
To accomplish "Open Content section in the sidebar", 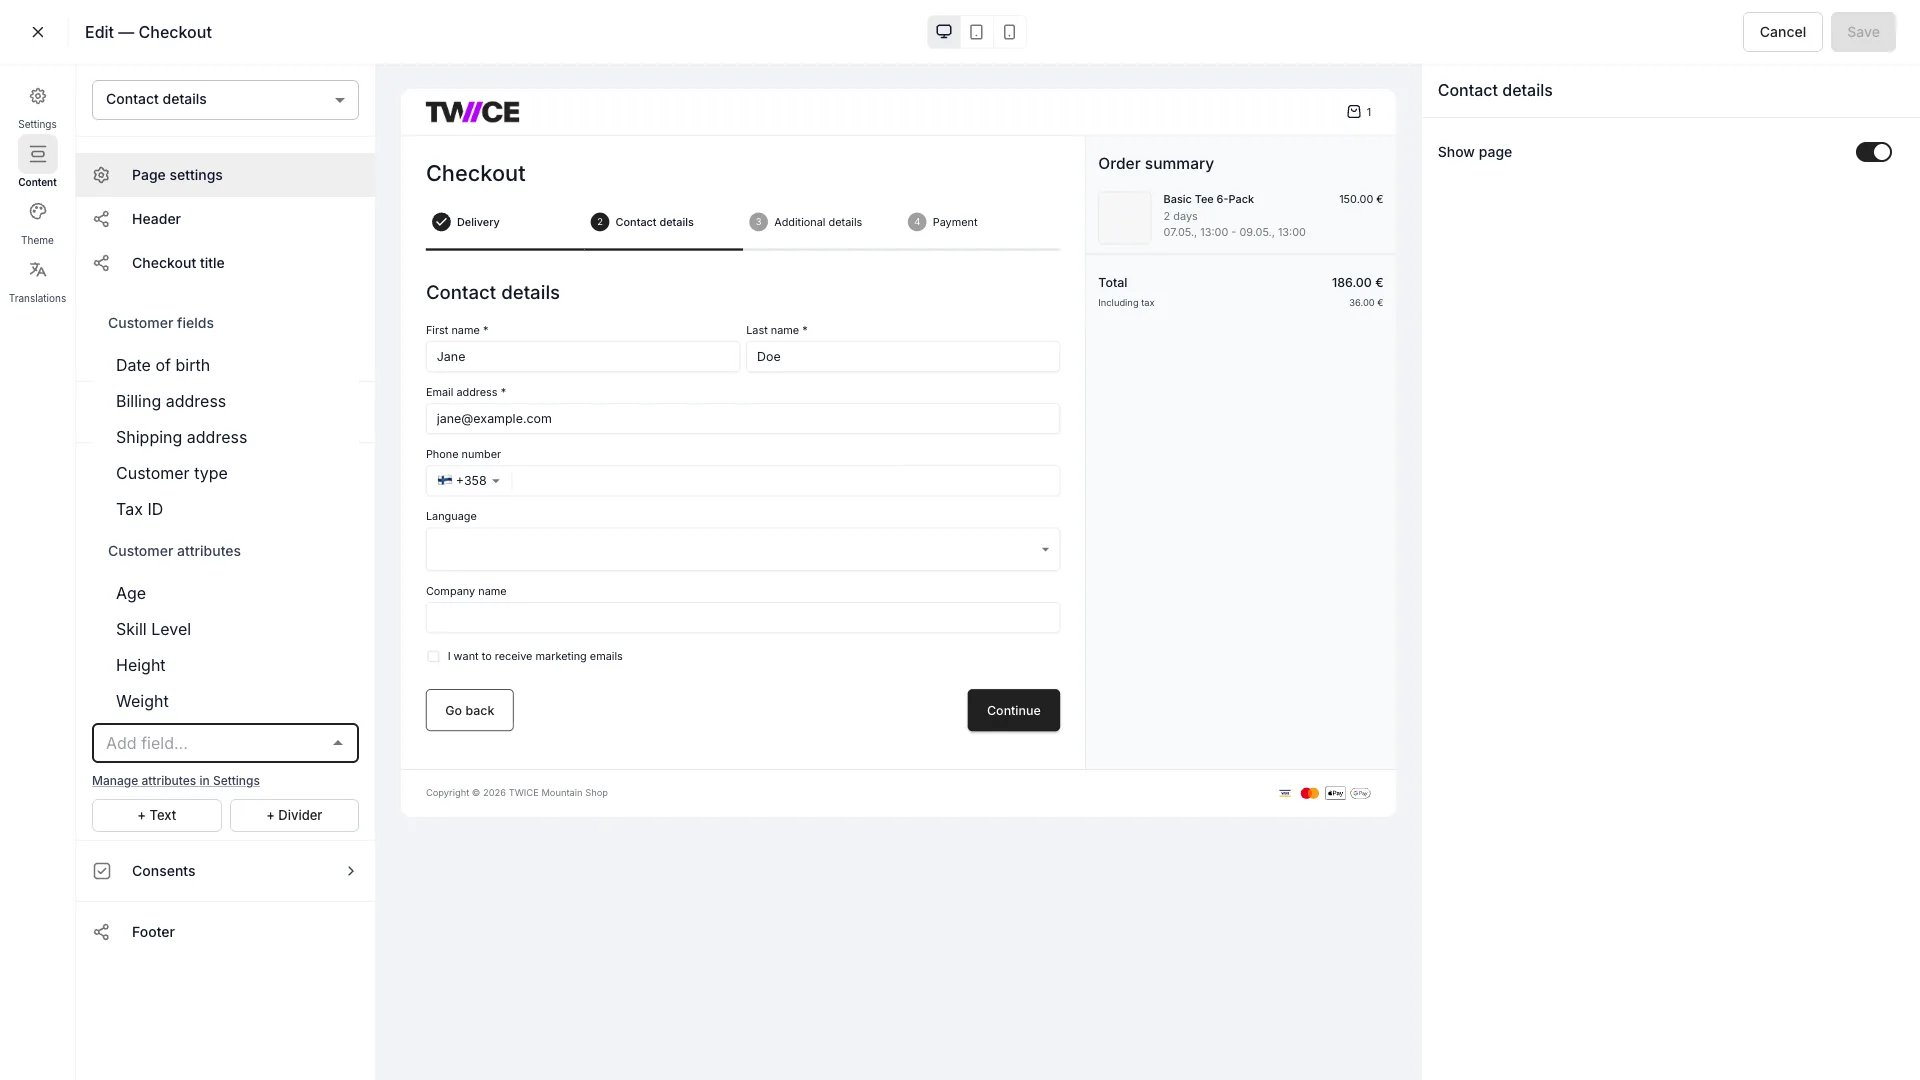I will 37,164.
